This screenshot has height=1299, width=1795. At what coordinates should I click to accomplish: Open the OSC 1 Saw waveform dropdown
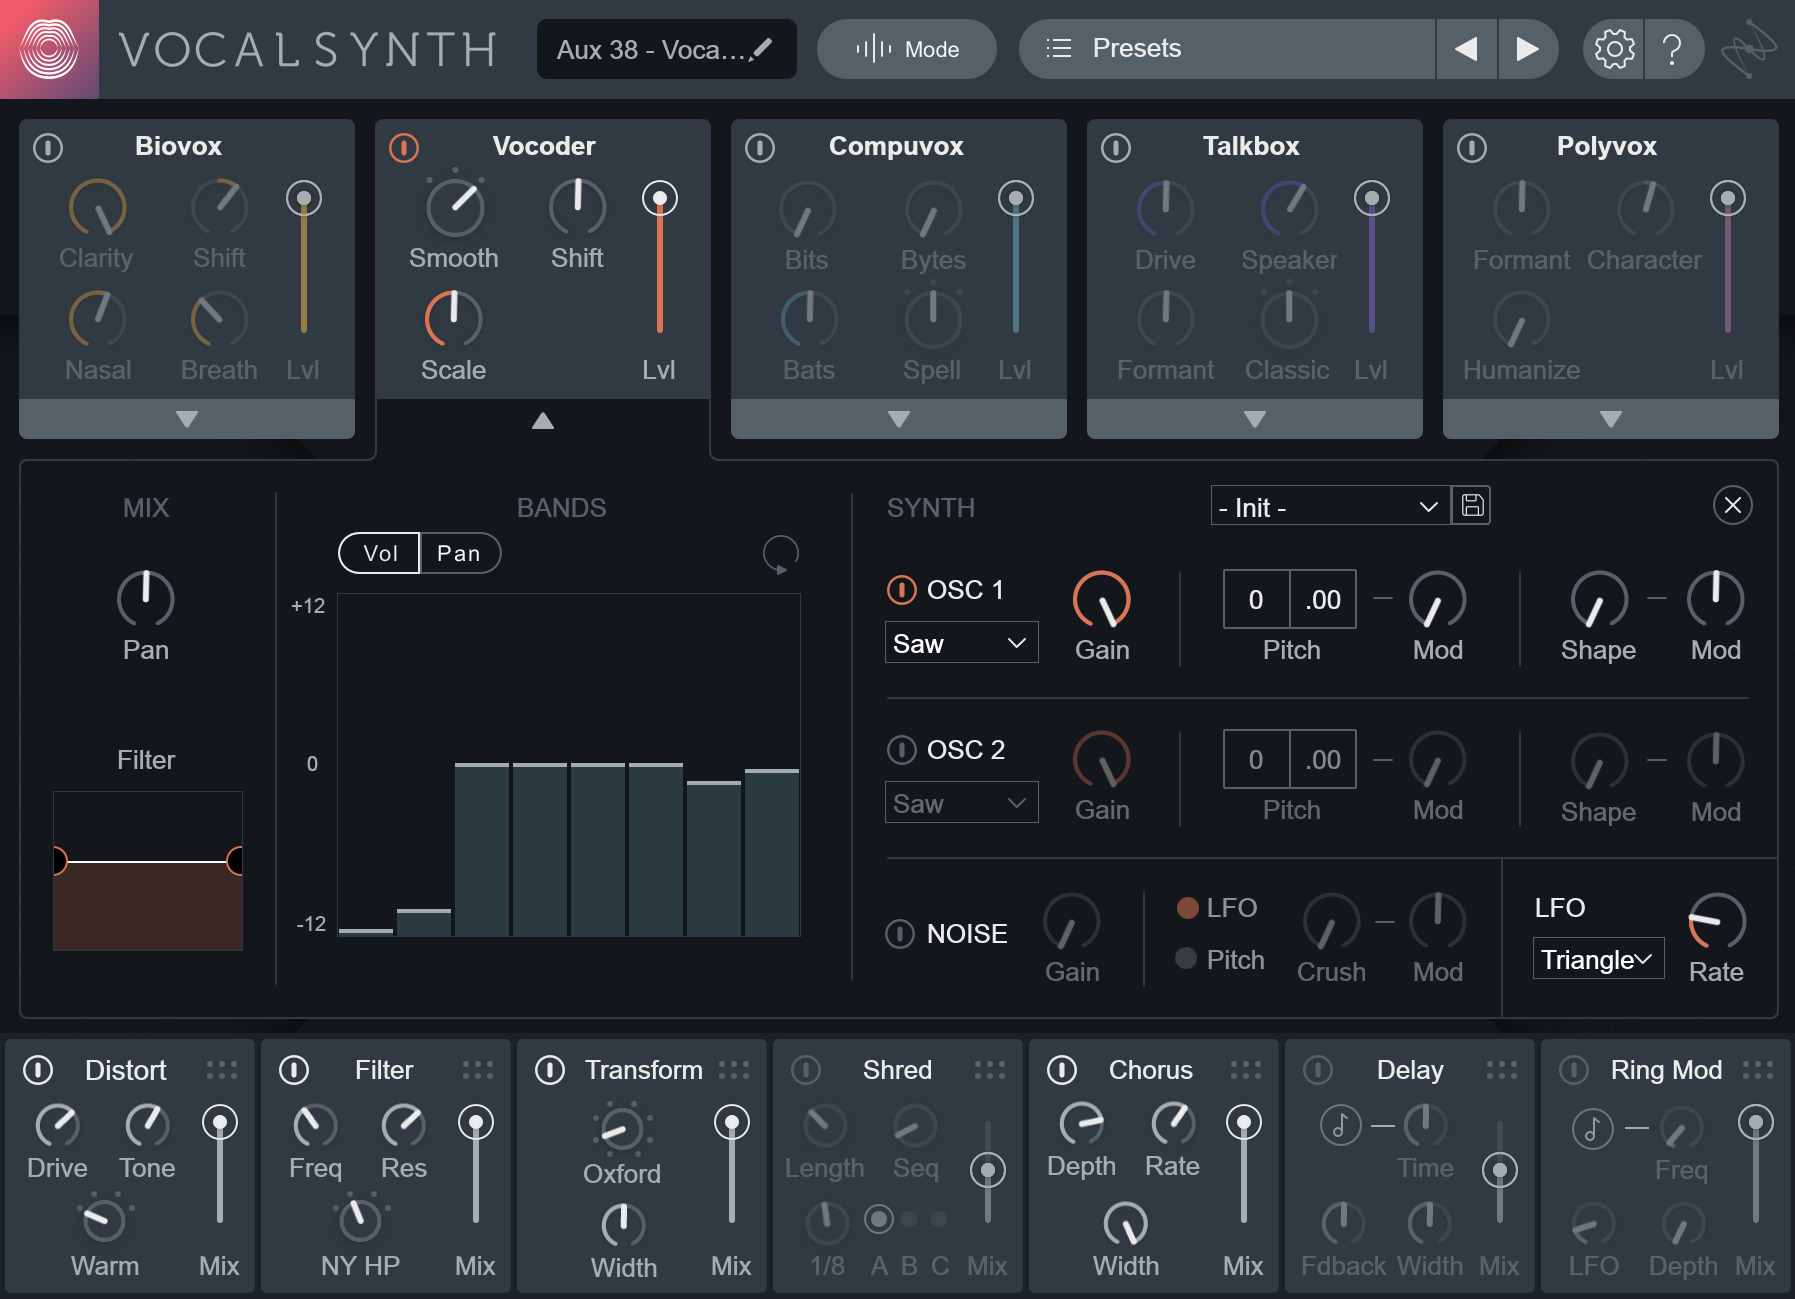click(x=961, y=643)
